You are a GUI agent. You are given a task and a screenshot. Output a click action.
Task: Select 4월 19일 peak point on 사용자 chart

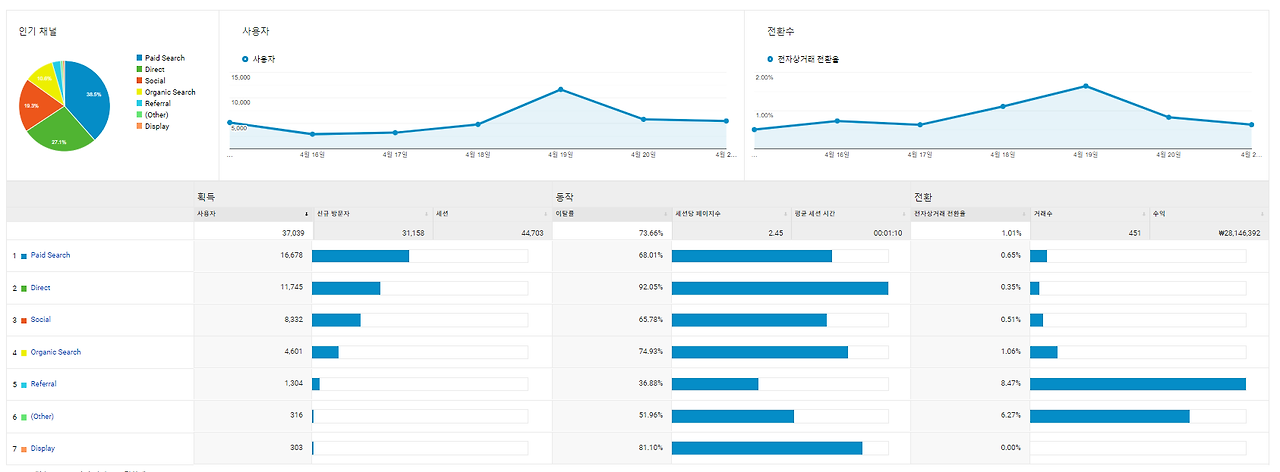(561, 89)
